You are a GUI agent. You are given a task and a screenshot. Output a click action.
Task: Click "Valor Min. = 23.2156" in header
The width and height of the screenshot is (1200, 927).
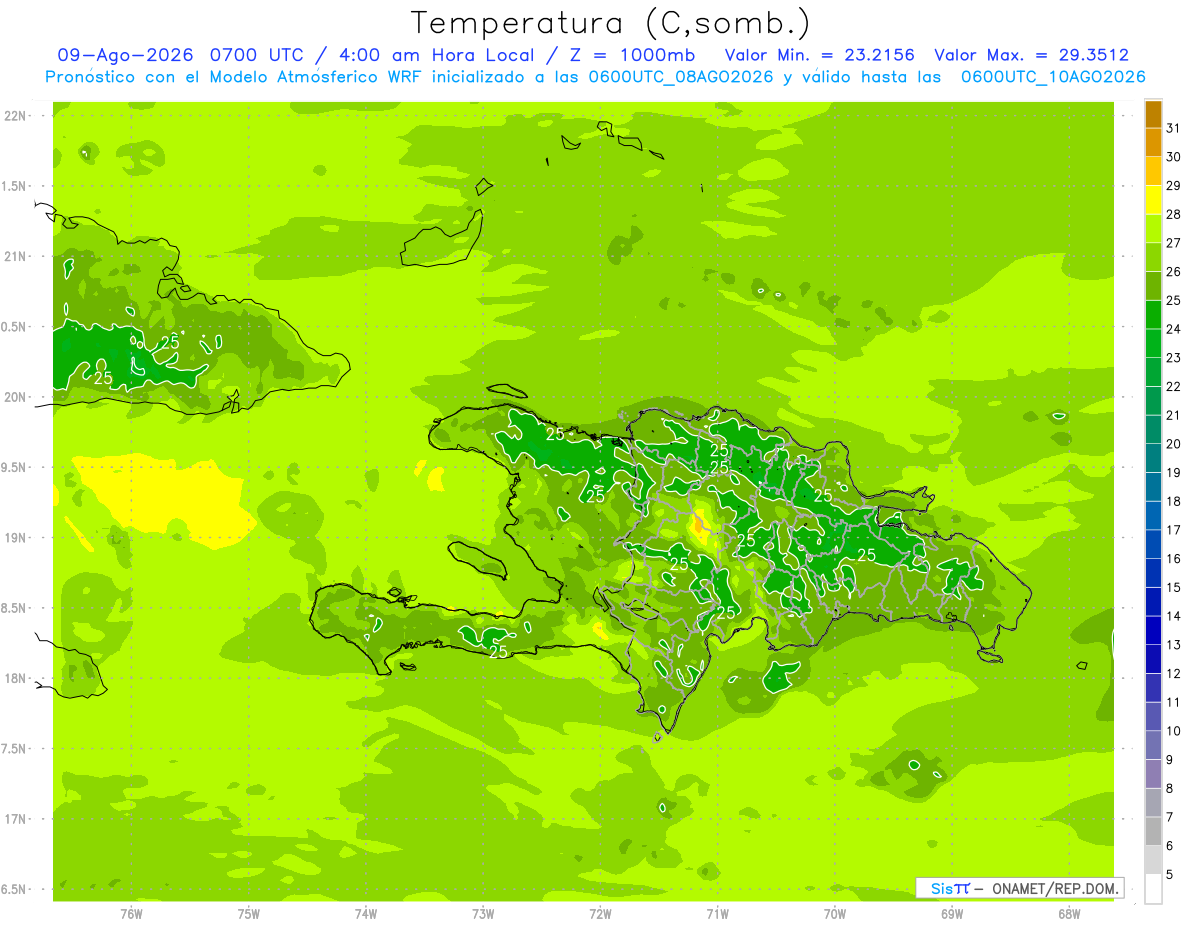pyautogui.click(x=819, y=55)
